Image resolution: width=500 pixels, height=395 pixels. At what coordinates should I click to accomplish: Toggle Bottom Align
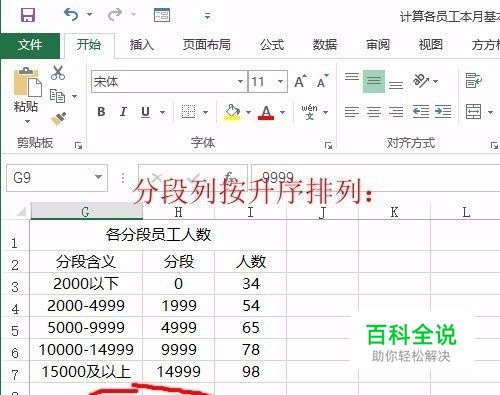point(396,85)
